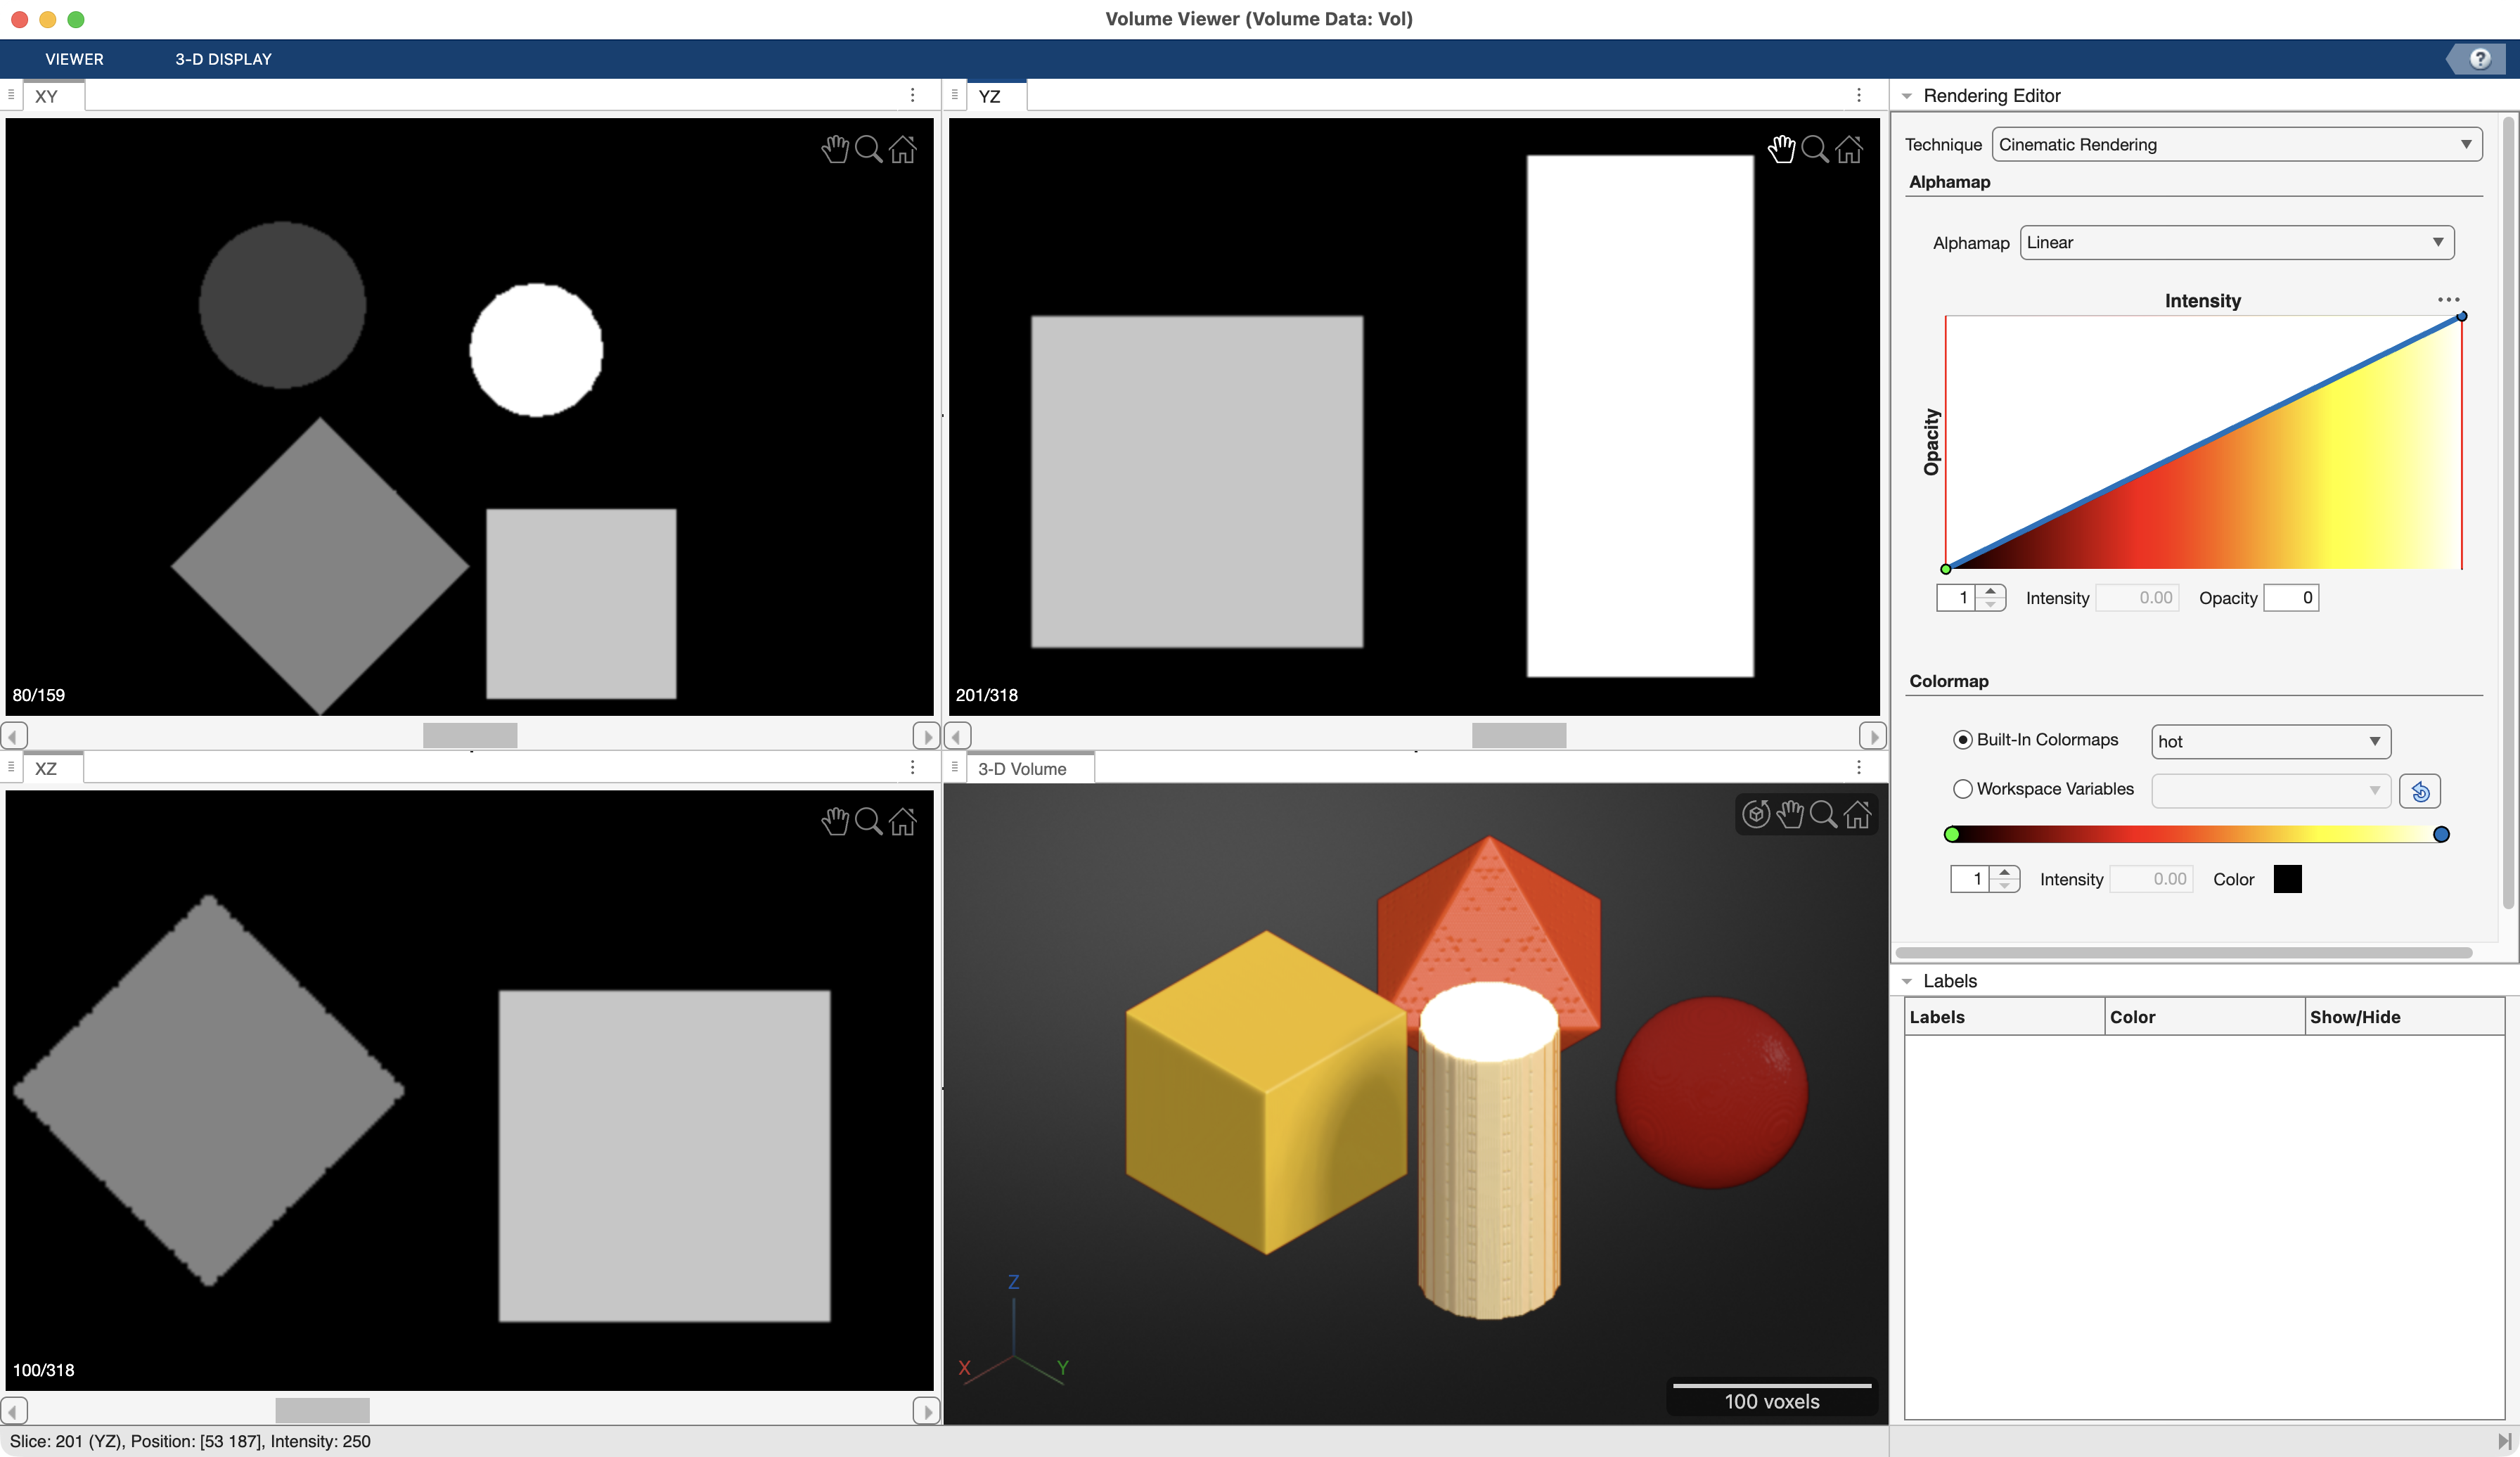This screenshot has width=2520, height=1457.
Task: Select the pan tool in the 3-D Volume pane
Action: click(x=1790, y=814)
